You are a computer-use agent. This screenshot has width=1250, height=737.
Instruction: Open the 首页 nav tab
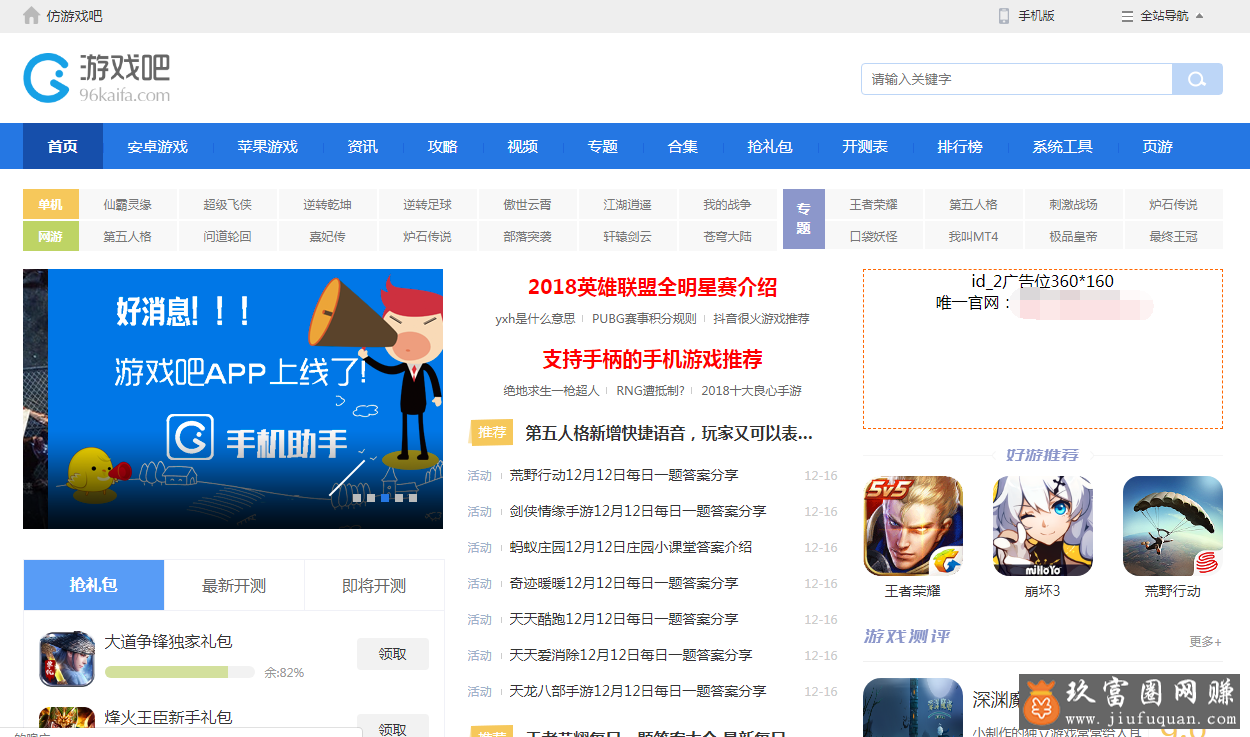pos(63,146)
